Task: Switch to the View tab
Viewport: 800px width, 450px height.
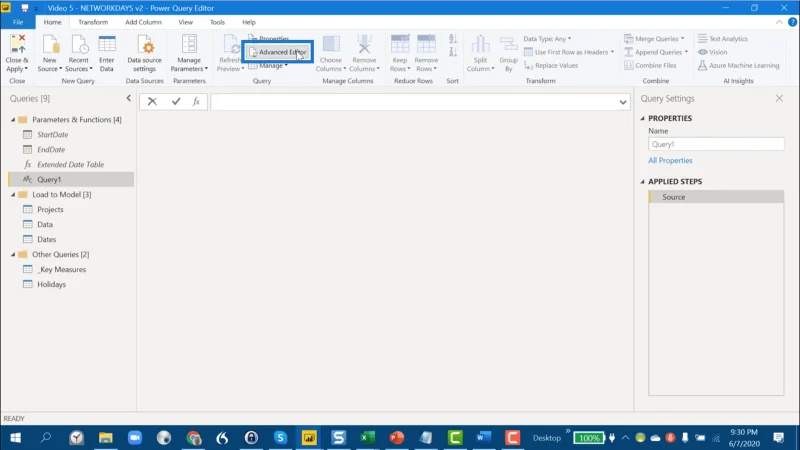Action: tap(186, 22)
